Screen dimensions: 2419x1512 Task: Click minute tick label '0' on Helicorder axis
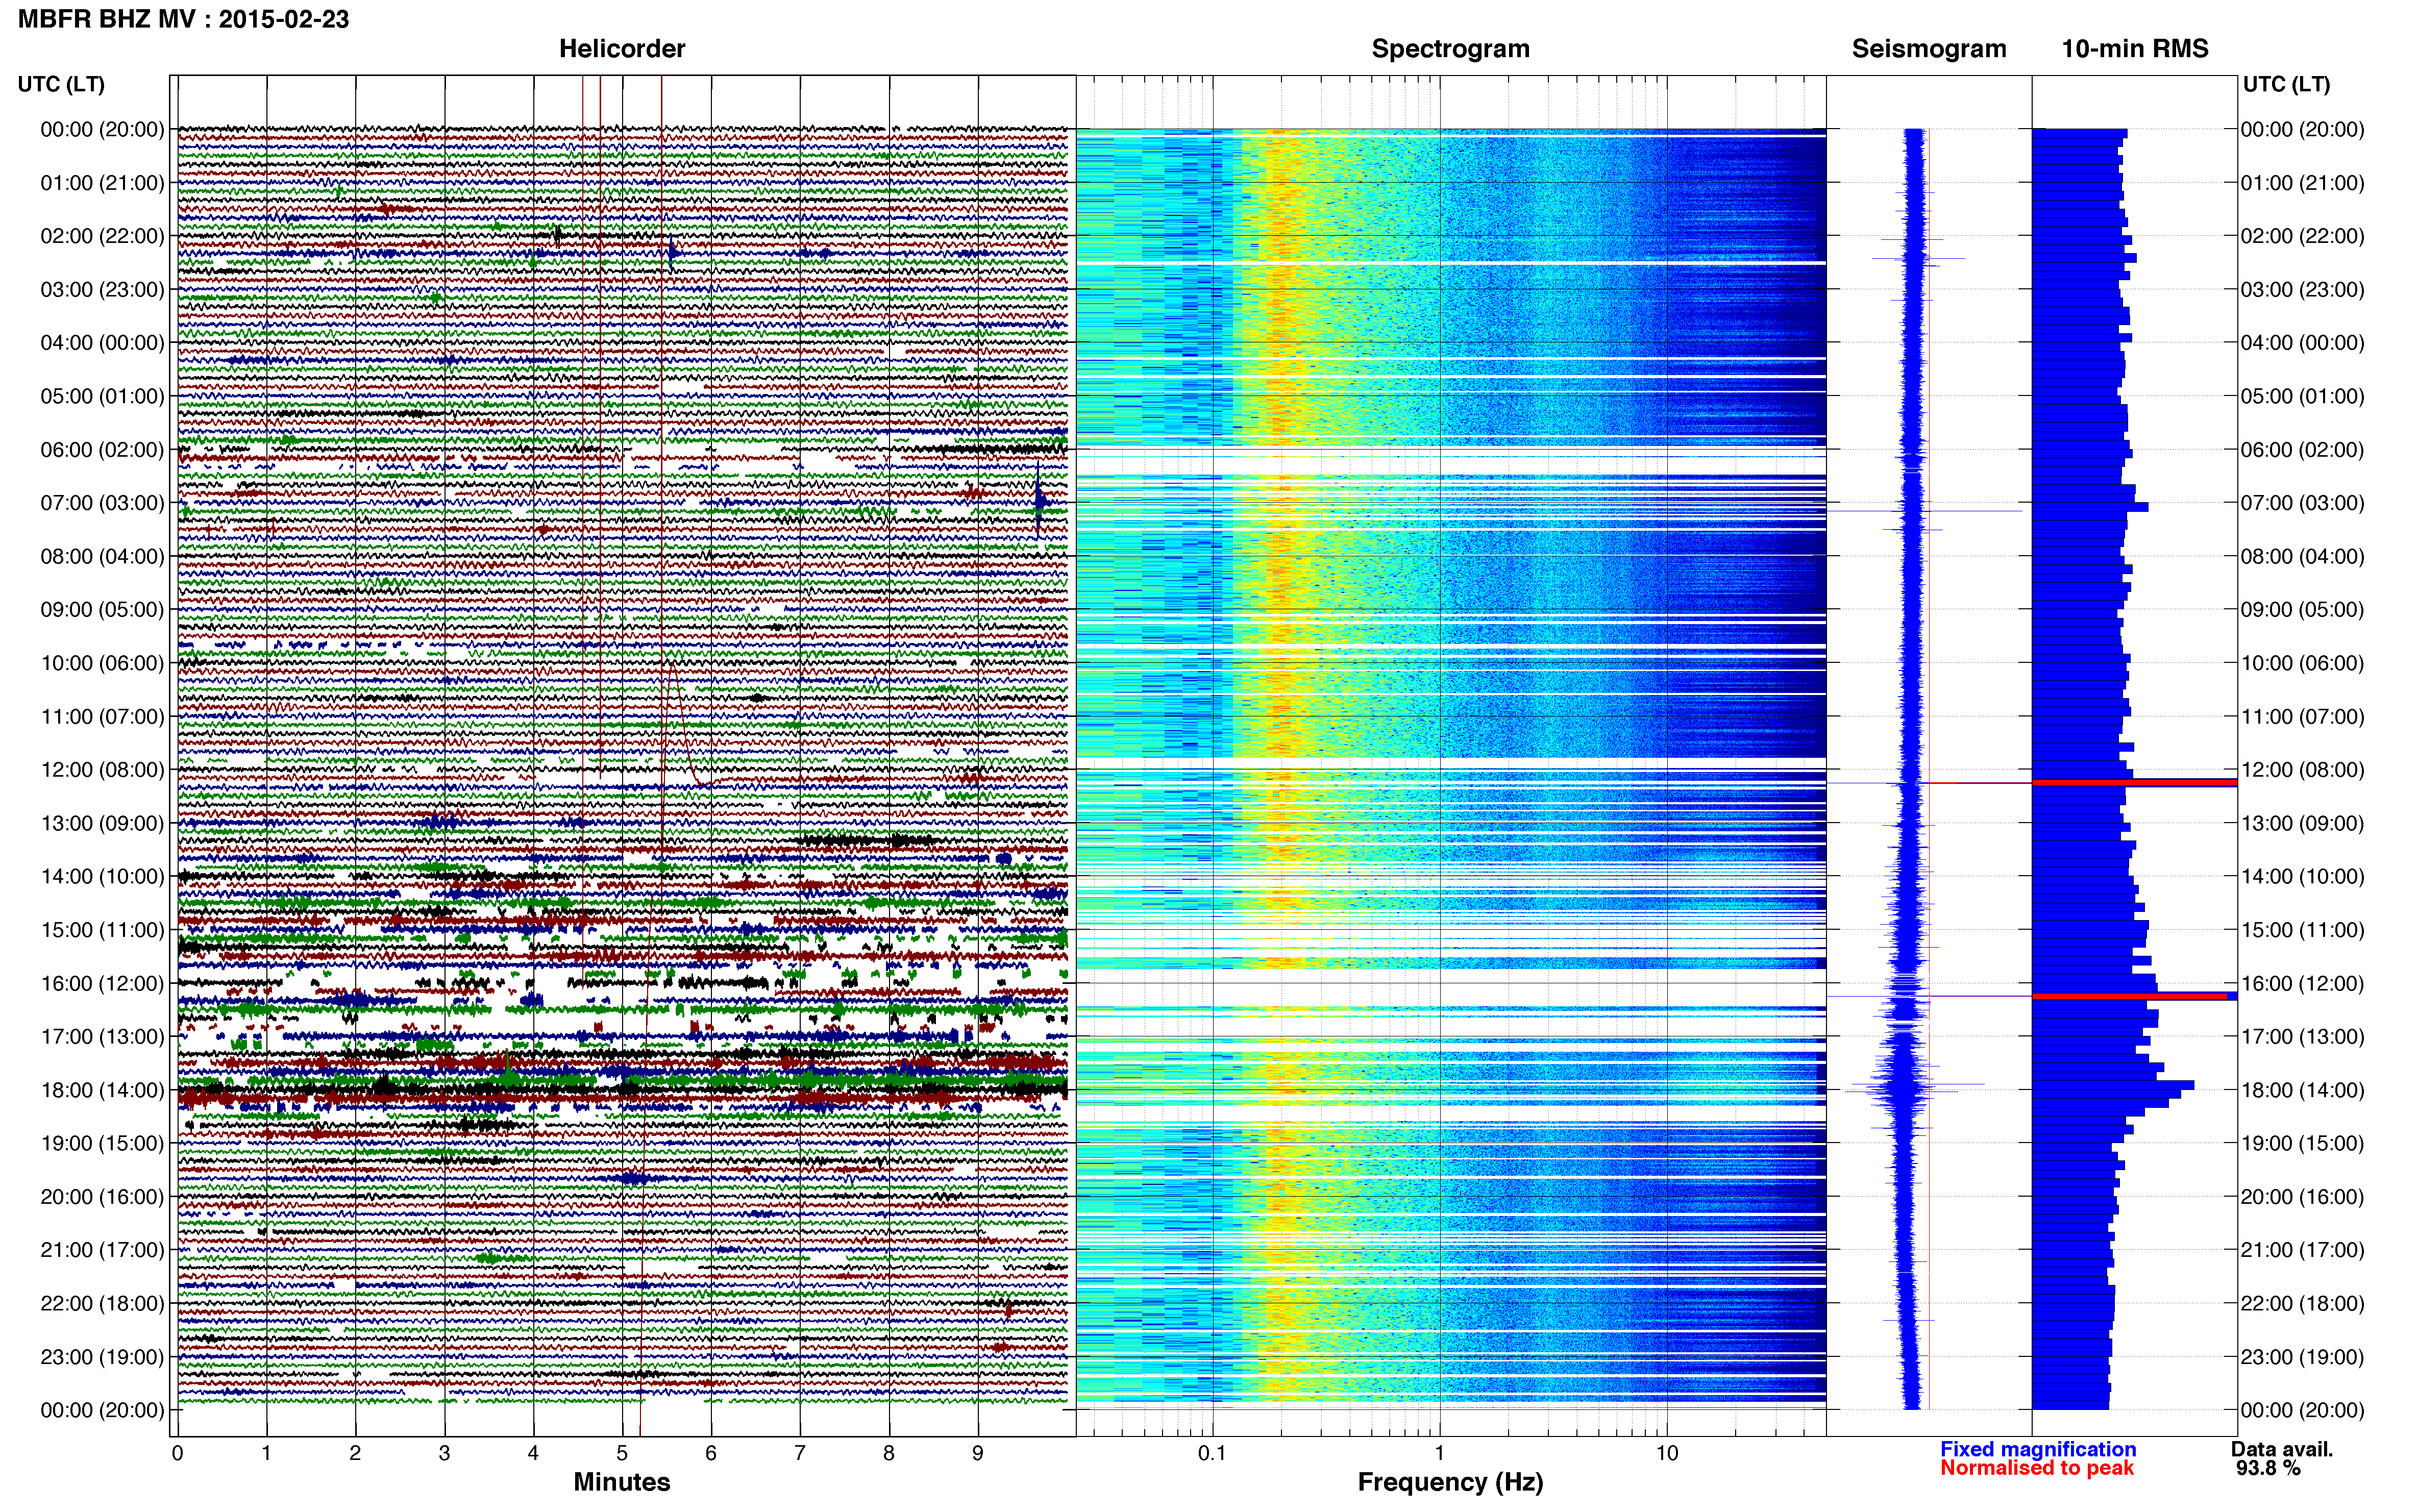pyautogui.click(x=177, y=1453)
